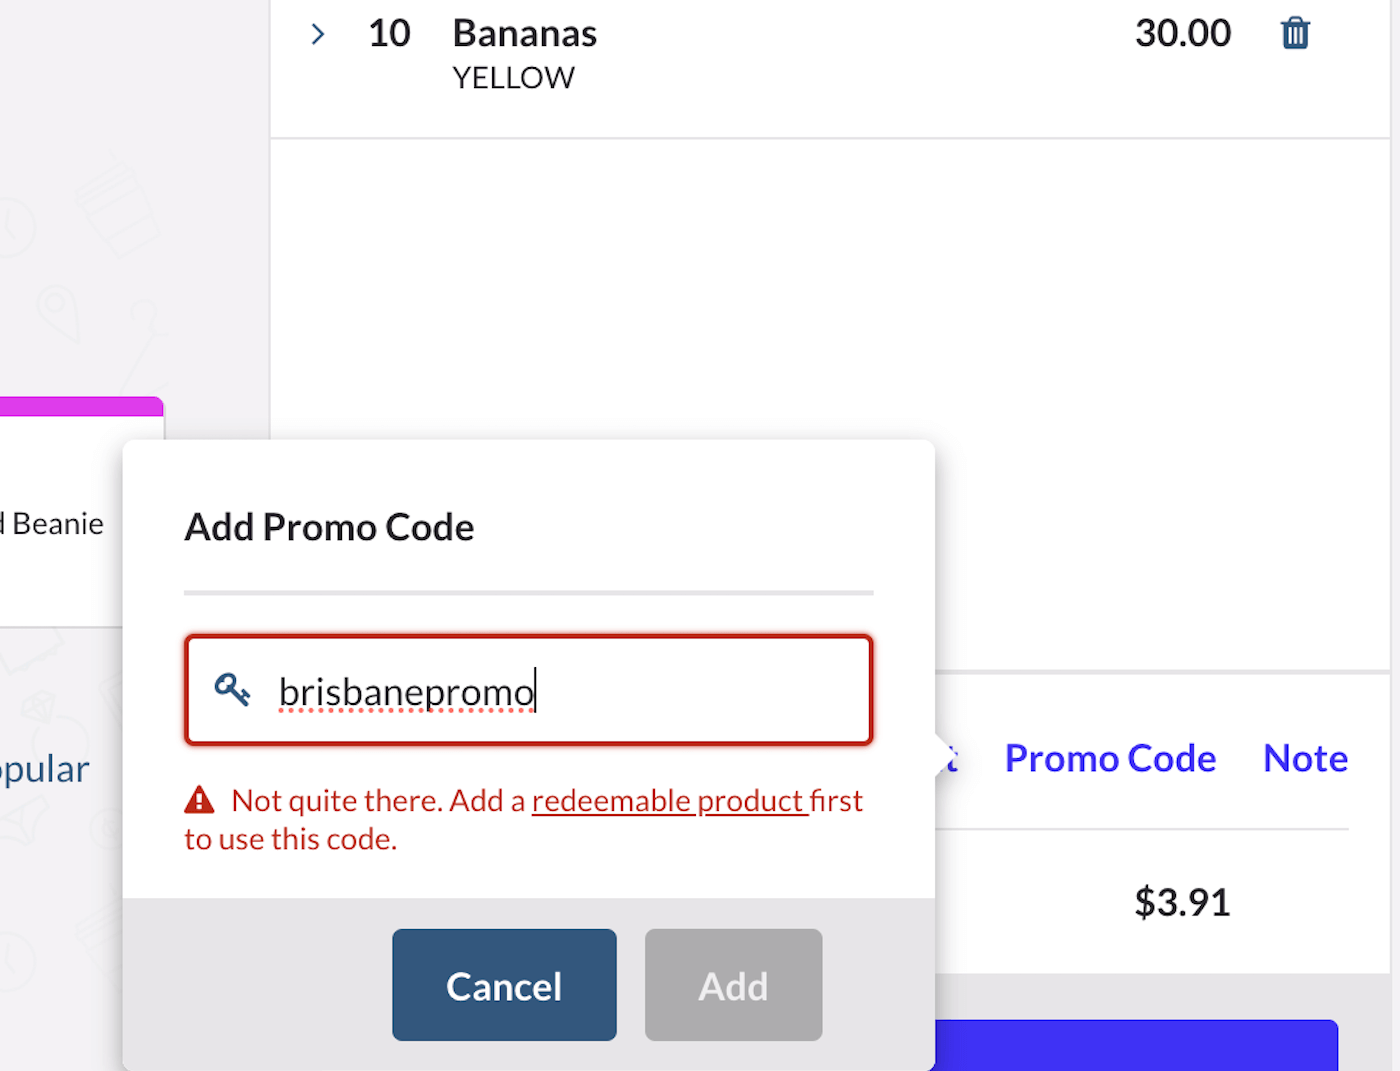Click the magenta-highlighted product tile

coord(80,405)
